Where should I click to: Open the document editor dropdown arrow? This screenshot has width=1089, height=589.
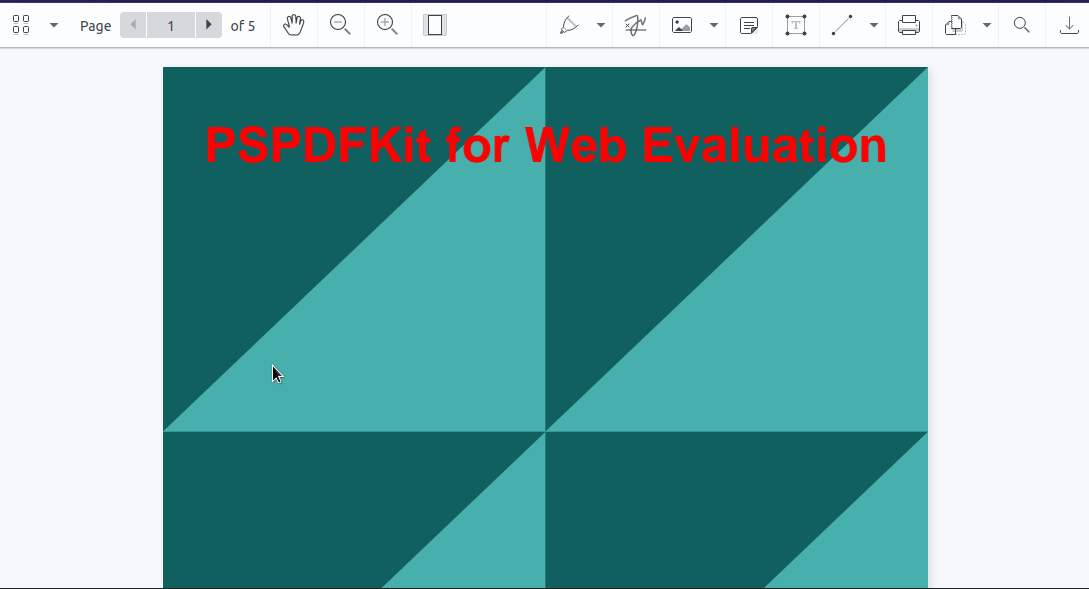[x=985, y=25]
